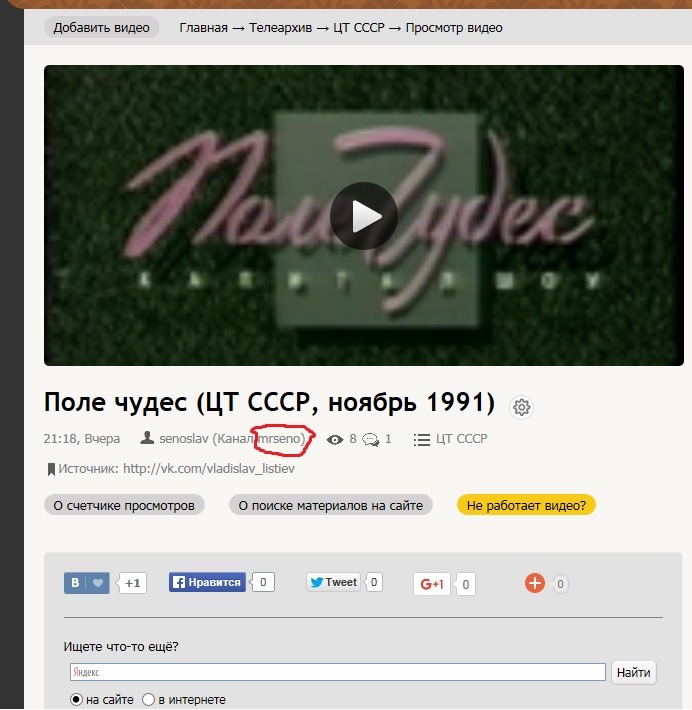
Task: Click the heart like icon
Action: (98, 583)
